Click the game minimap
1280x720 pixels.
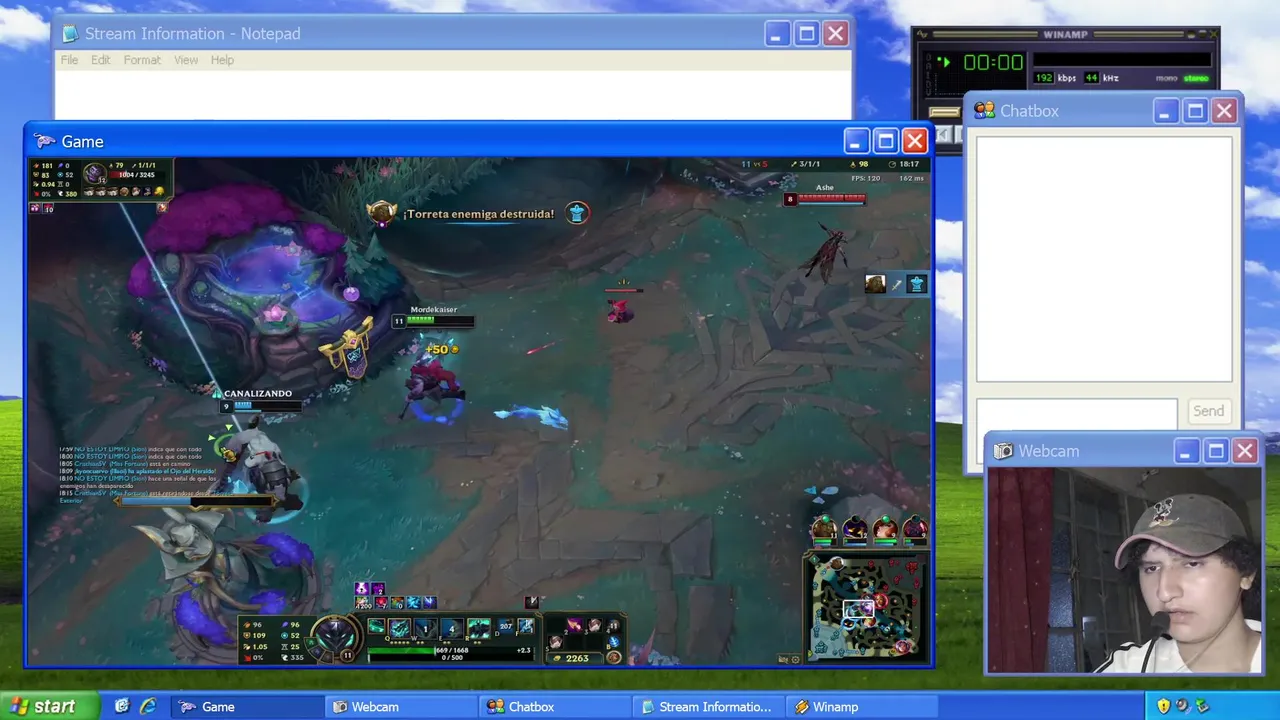[867, 608]
